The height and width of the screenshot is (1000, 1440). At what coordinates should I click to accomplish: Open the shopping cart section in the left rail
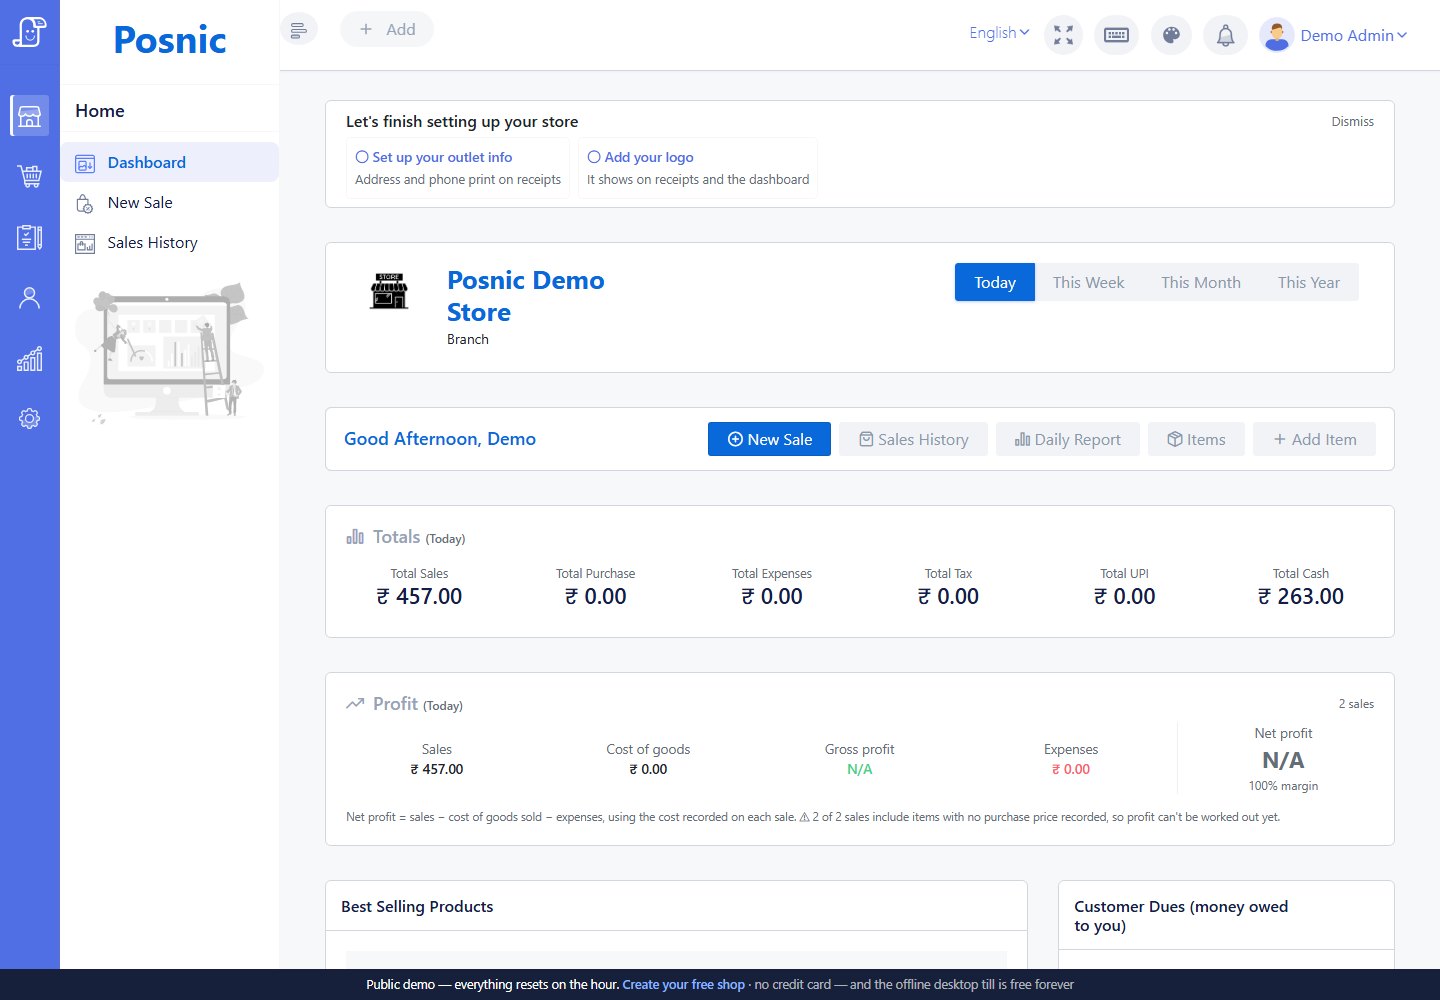click(x=29, y=177)
